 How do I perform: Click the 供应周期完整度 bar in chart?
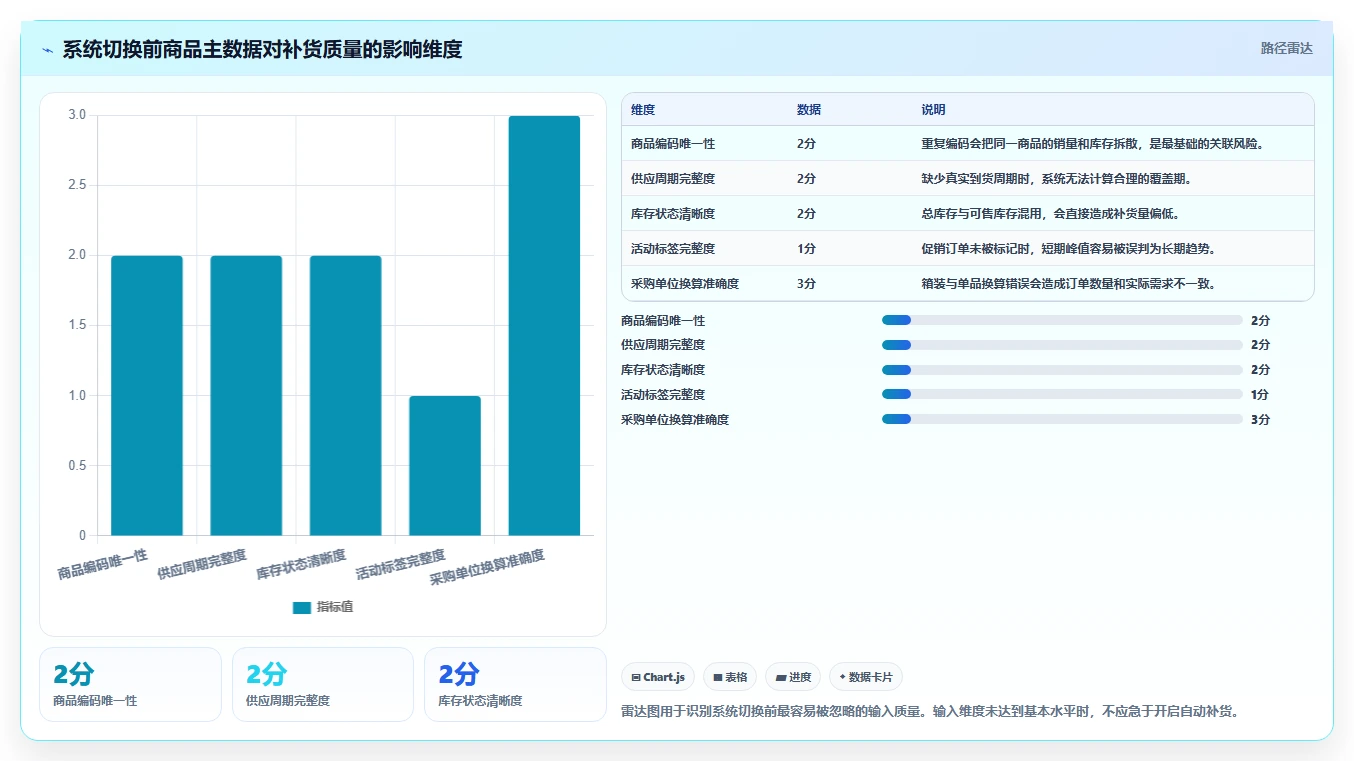tap(246, 395)
